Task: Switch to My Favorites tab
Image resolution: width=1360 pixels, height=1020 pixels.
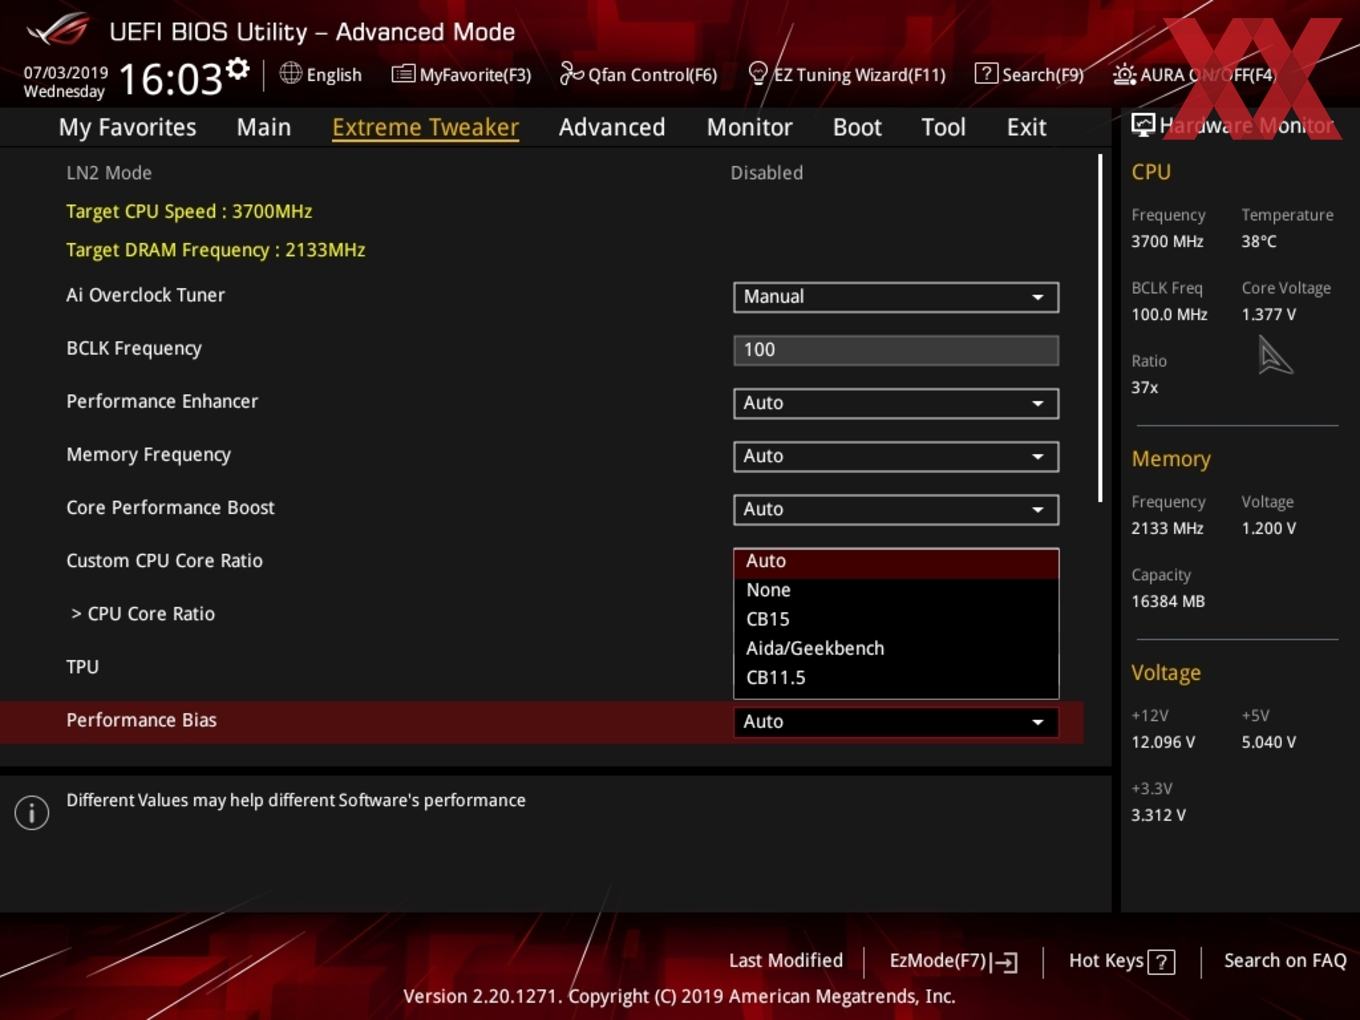Action: pyautogui.click(x=127, y=127)
